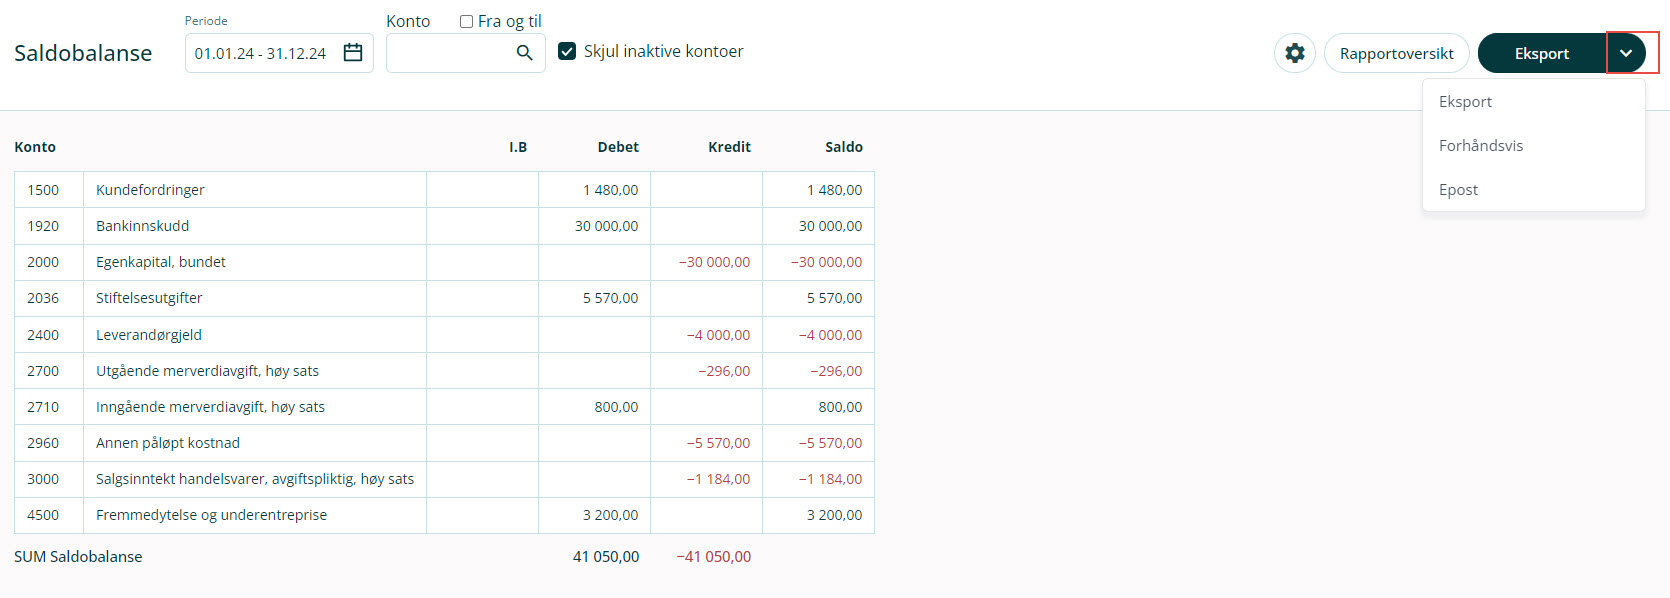
Task: Select the 1920 Bankinnskudd account row
Action: [142, 226]
